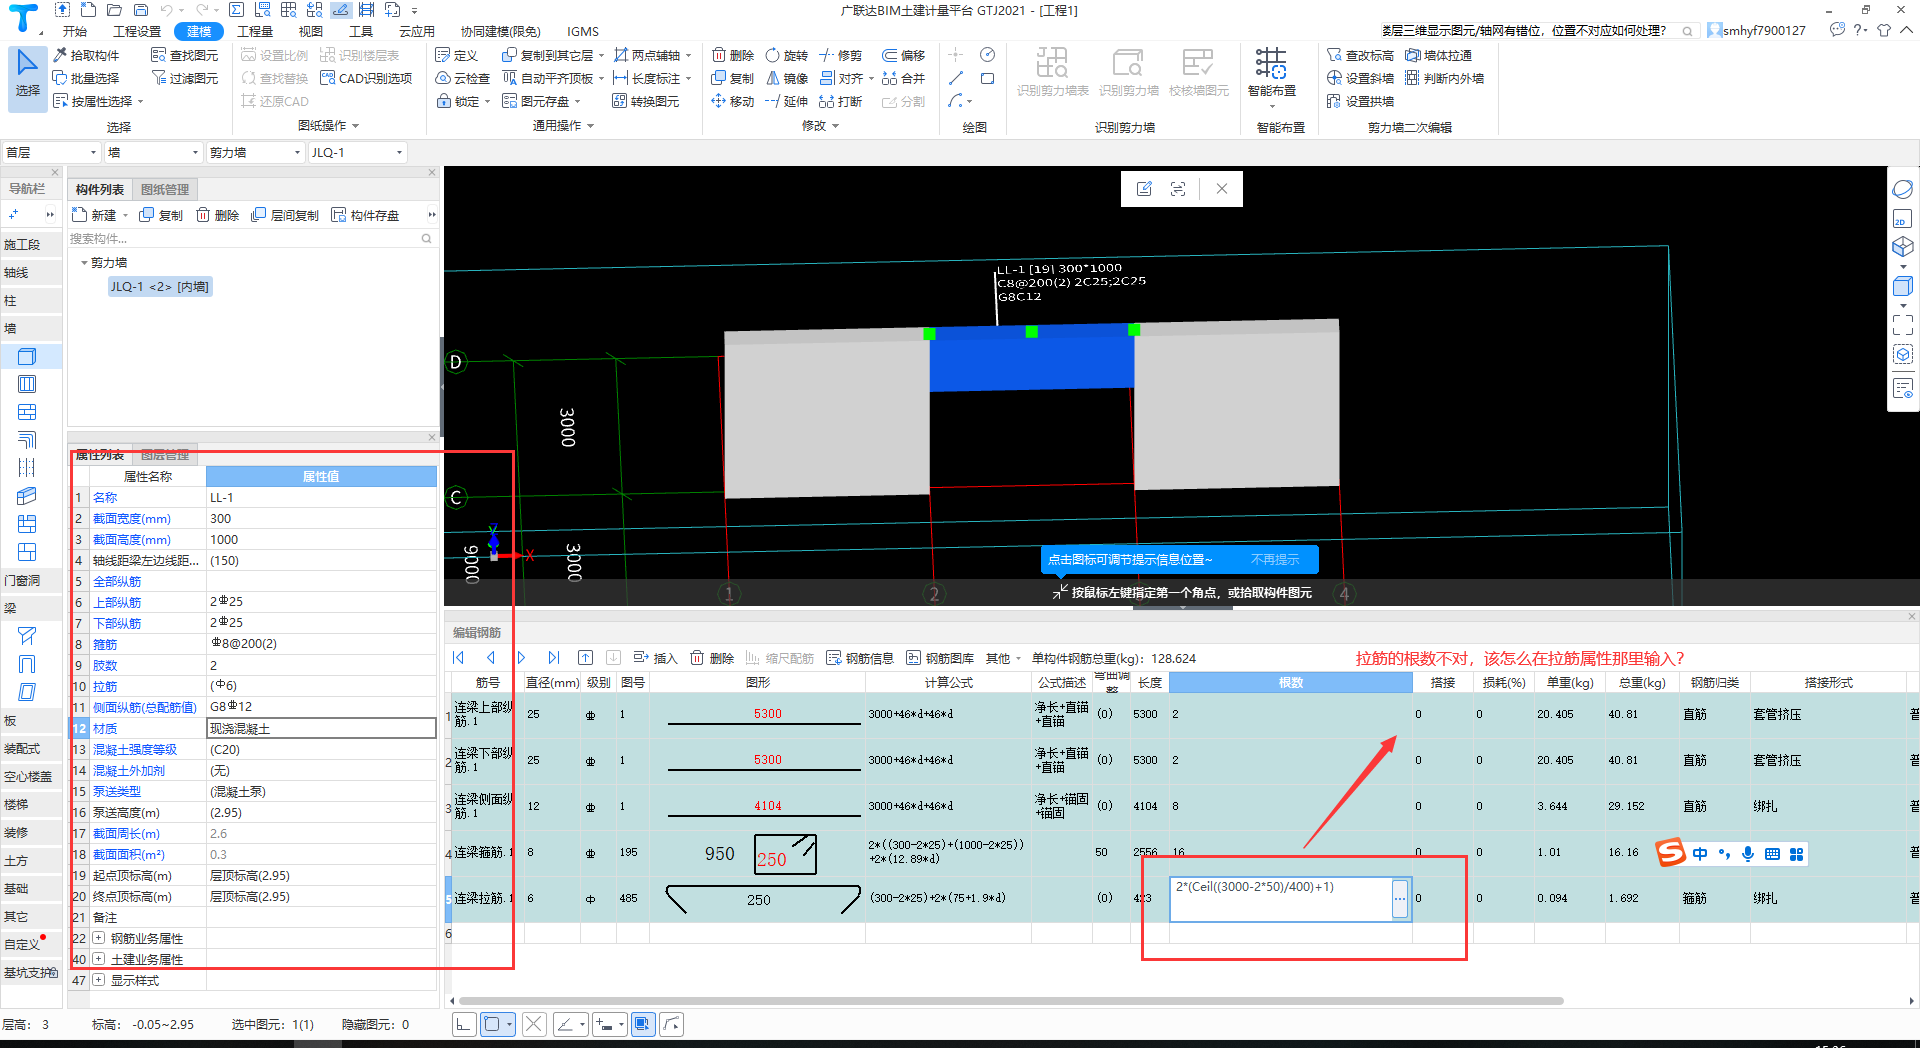Open the 云应用 ribbon tab

point(417,31)
